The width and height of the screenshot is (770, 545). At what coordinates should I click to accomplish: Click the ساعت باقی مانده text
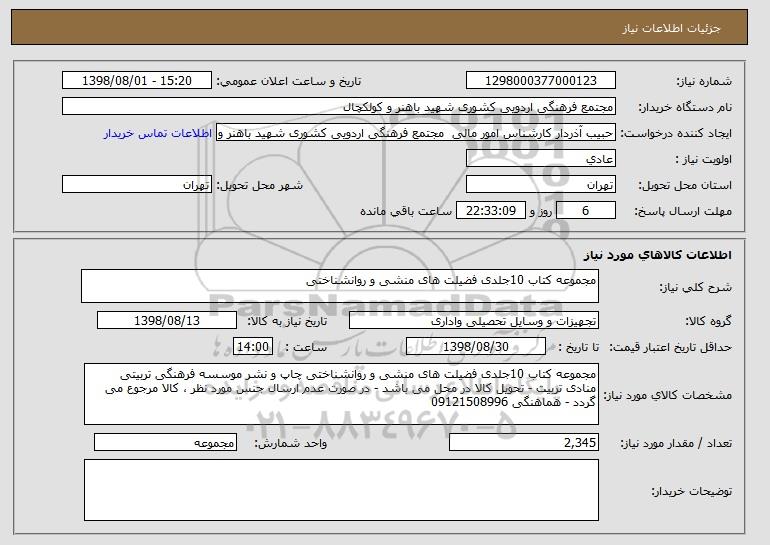click(406, 211)
